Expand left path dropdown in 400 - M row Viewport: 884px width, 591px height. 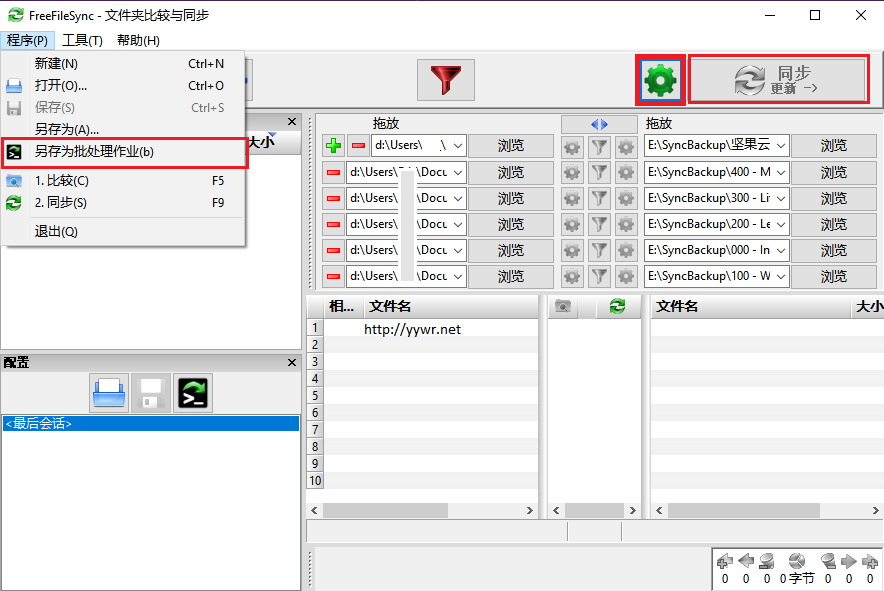click(458, 172)
